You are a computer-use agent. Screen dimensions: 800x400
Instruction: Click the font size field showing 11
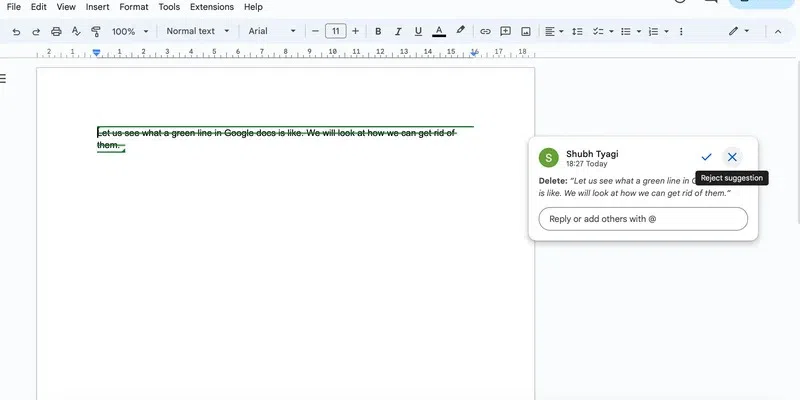coord(336,31)
